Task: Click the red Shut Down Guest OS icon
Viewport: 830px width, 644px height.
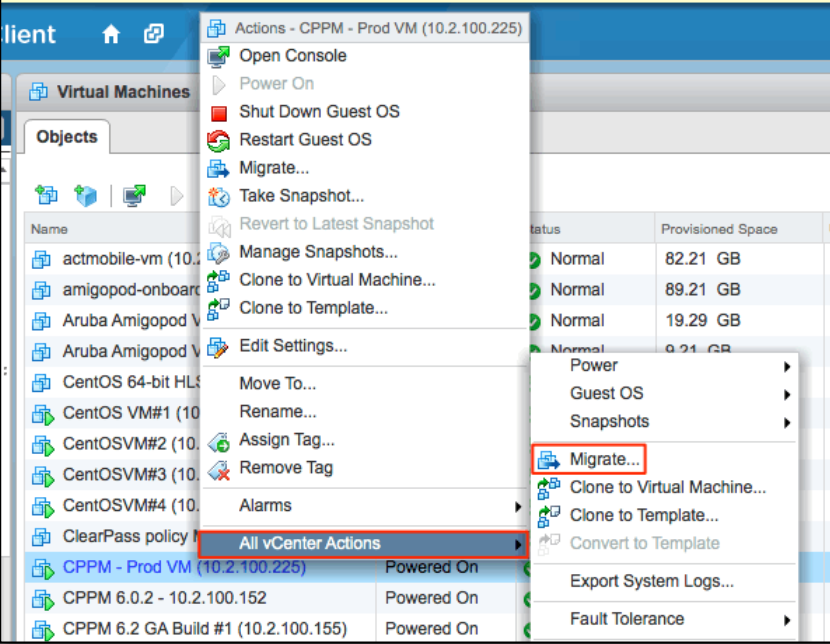Action: (219, 113)
